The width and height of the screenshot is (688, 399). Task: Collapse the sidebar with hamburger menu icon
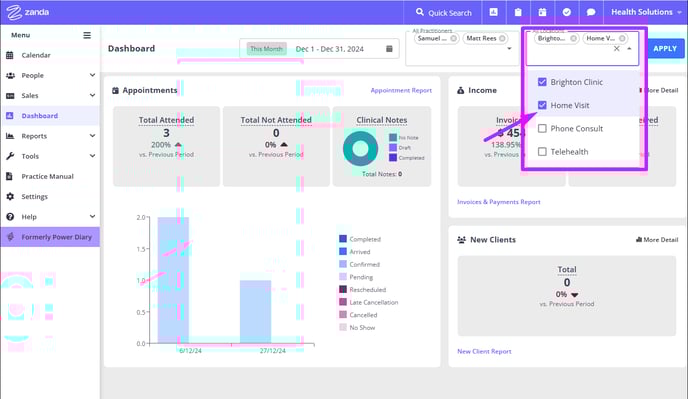87,35
